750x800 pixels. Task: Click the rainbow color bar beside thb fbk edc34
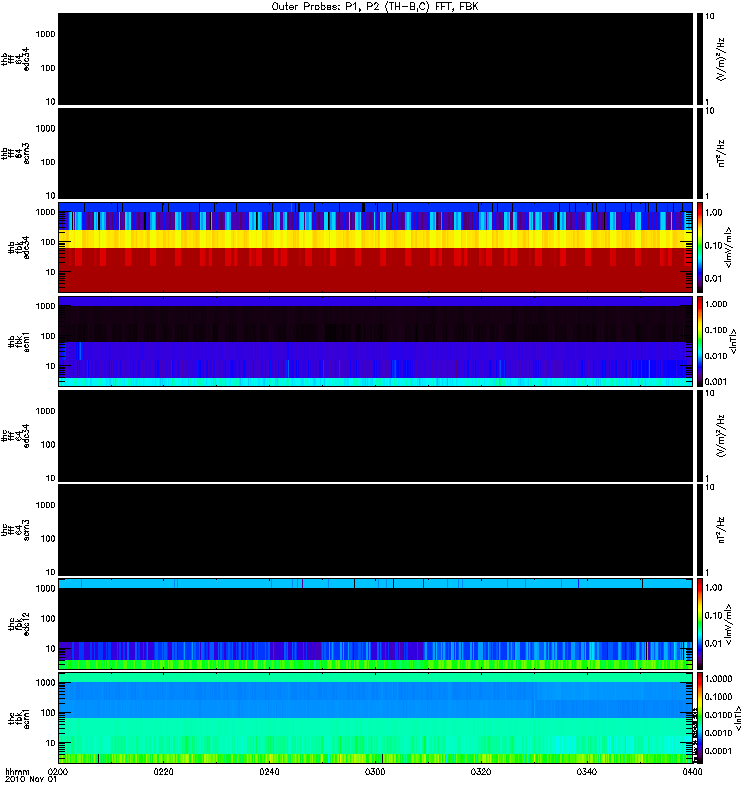point(700,247)
